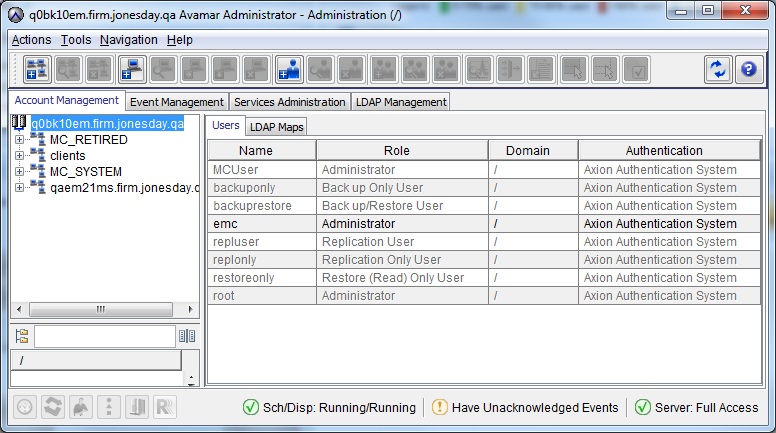Switch to the Services Administration tab
Image resolution: width=776 pixels, height=433 pixels.
290,102
